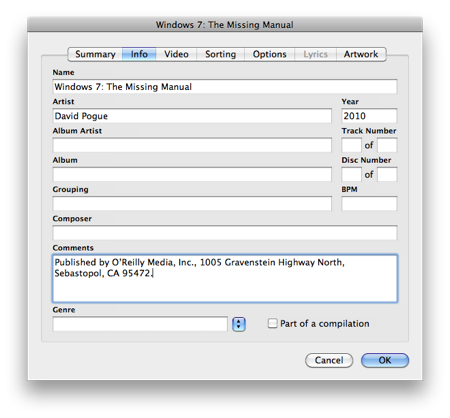Click the Track Number total box
450x418 pixels.
[x=387, y=145]
